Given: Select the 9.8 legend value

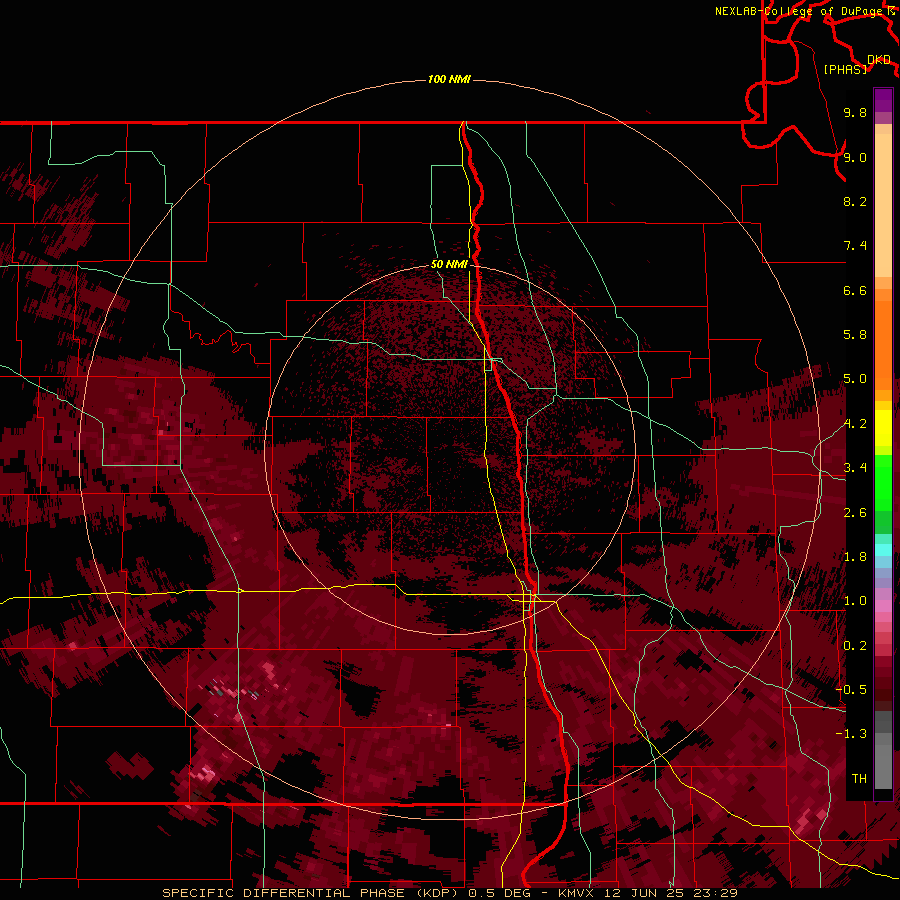Looking at the screenshot, I should click(x=855, y=112).
